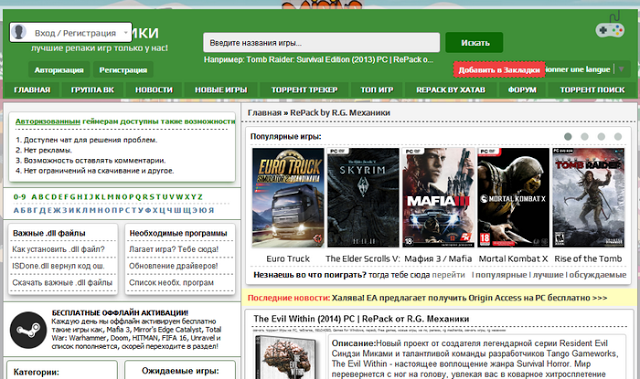Open the Mortal Kombat X cover thumbnail
Image resolution: width=640 pixels, height=379 pixels.
tap(513, 197)
